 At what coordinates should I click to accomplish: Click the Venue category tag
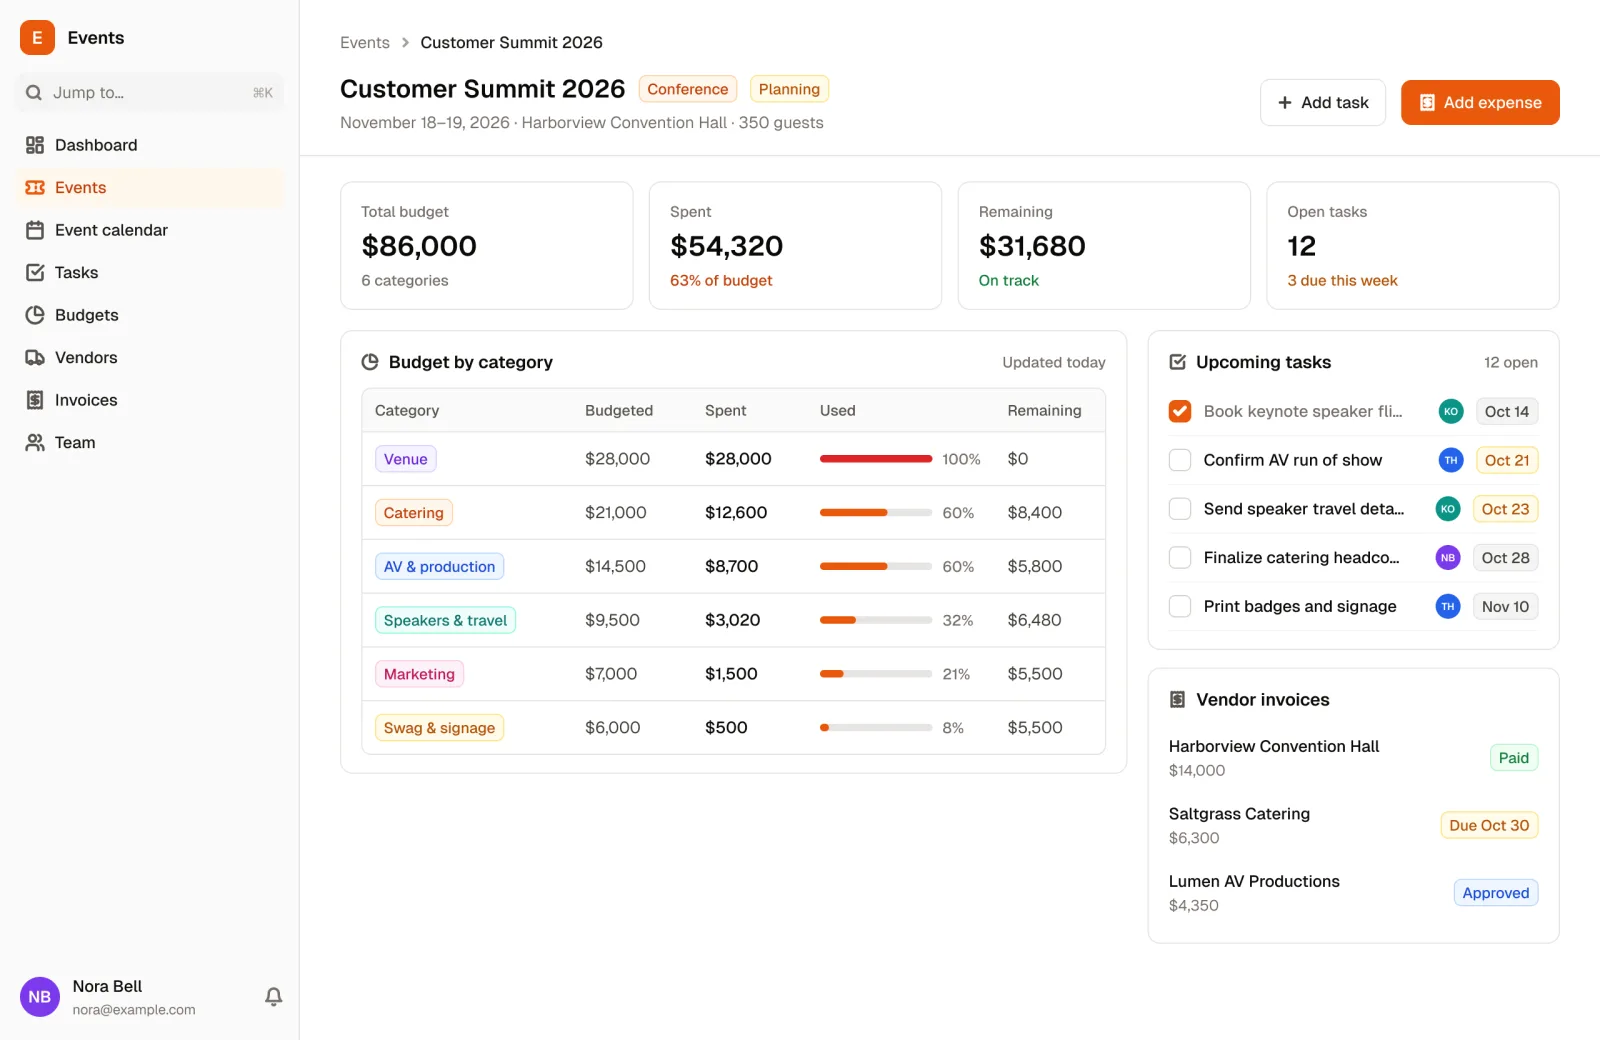[x=405, y=459]
